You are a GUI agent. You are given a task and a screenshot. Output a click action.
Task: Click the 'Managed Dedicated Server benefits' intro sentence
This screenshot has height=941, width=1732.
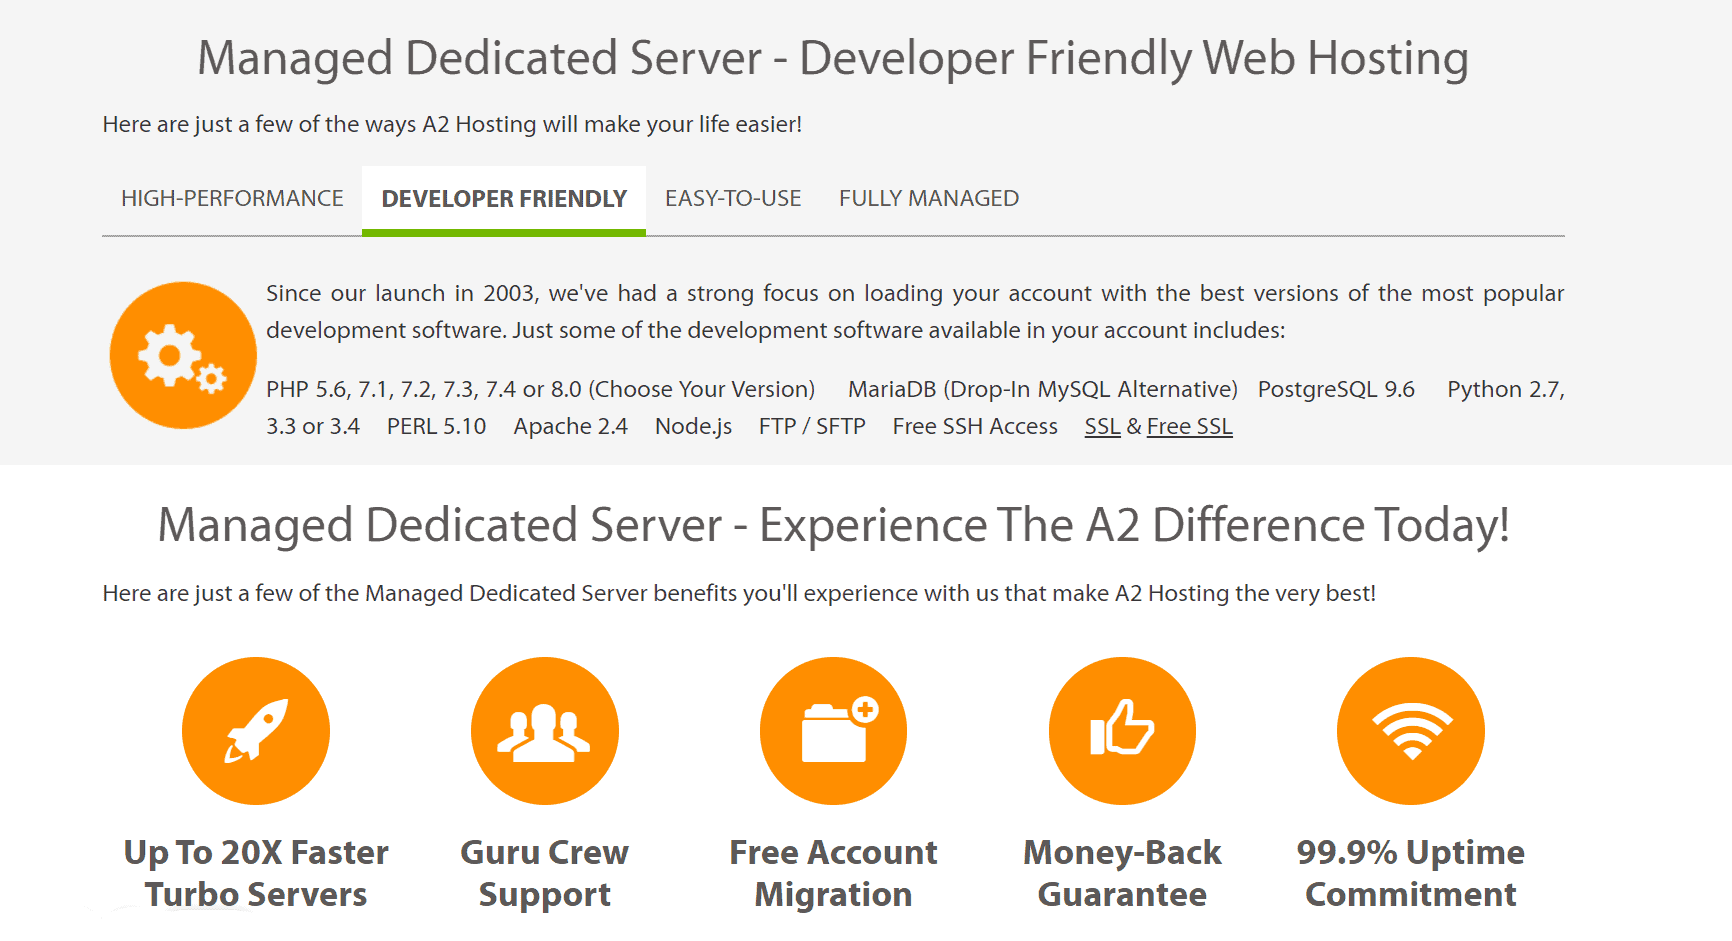pyautogui.click(x=739, y=594)
